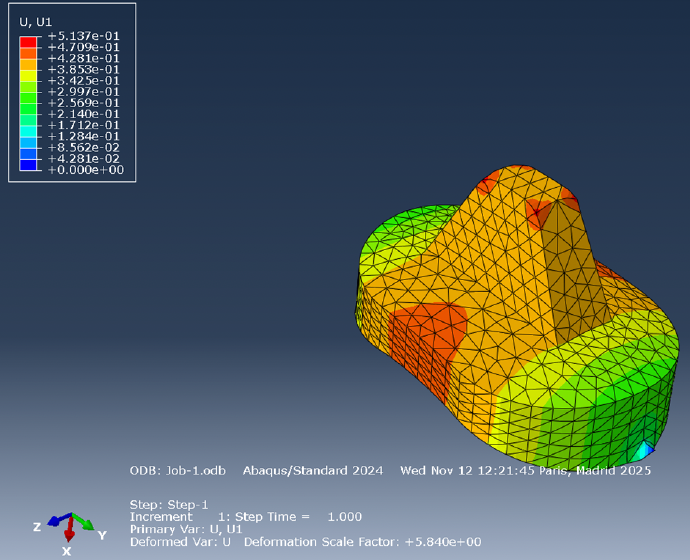
Task: Click the Y axis label of the triad
Action: click(x=102, y=535)
